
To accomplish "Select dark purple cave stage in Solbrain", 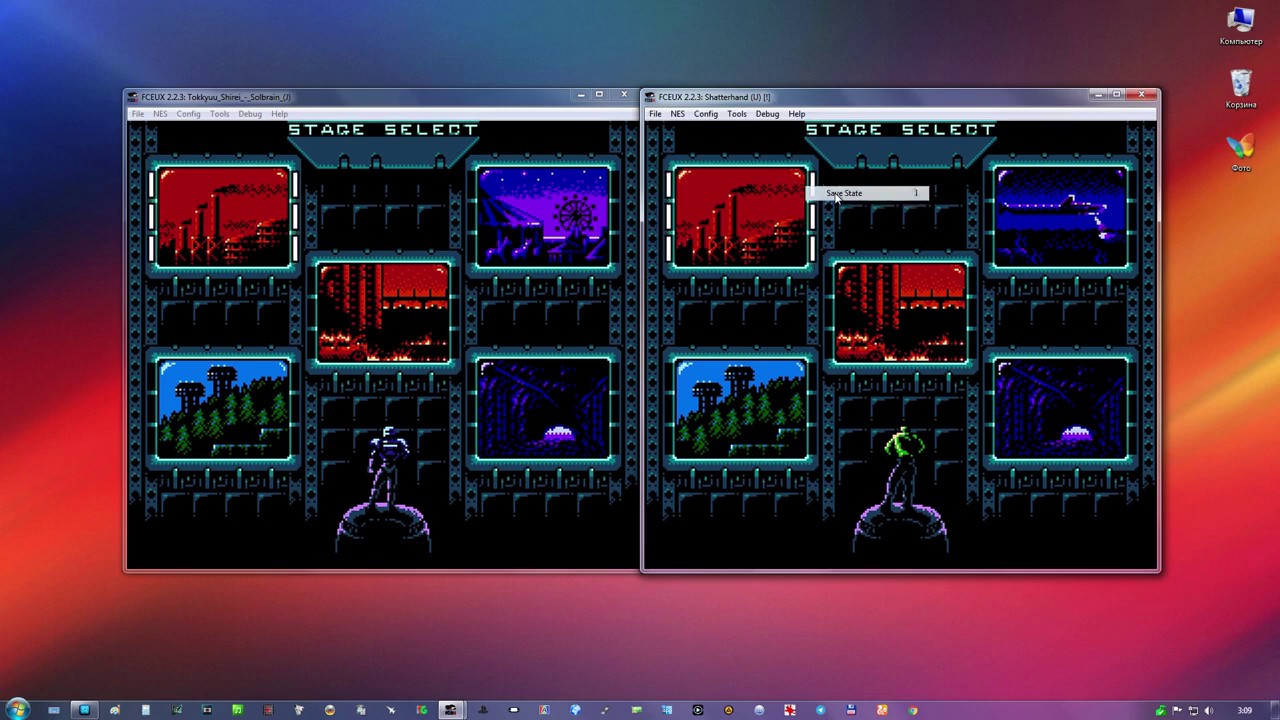I will tap(543, 409).
